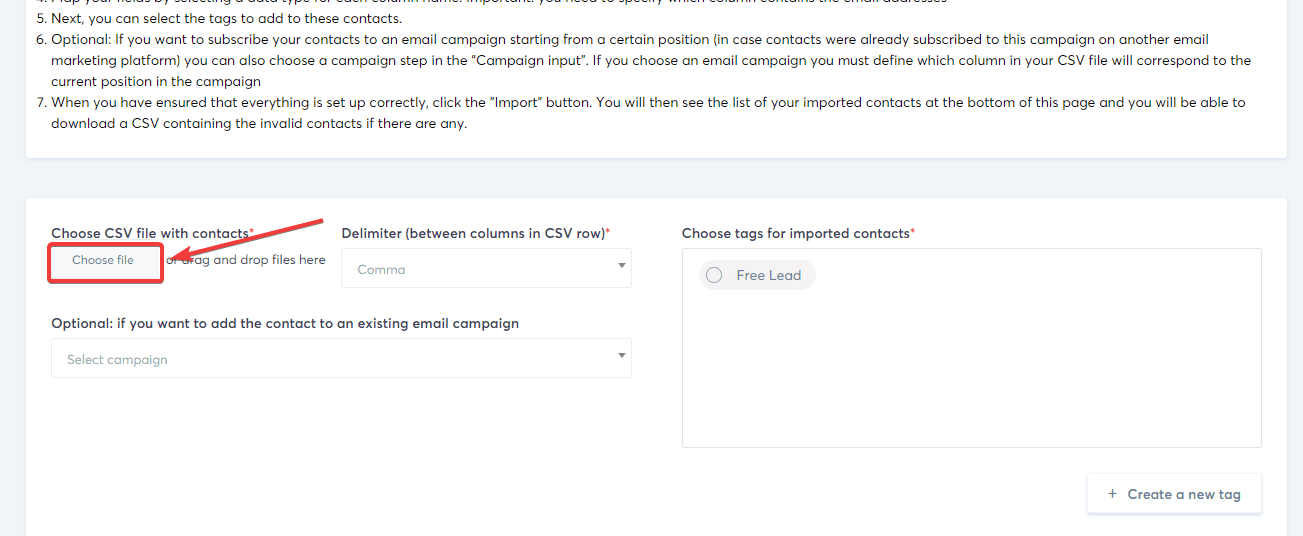Click the Choose file button
The image size is (1303, 536).
(x=104, y=261)
